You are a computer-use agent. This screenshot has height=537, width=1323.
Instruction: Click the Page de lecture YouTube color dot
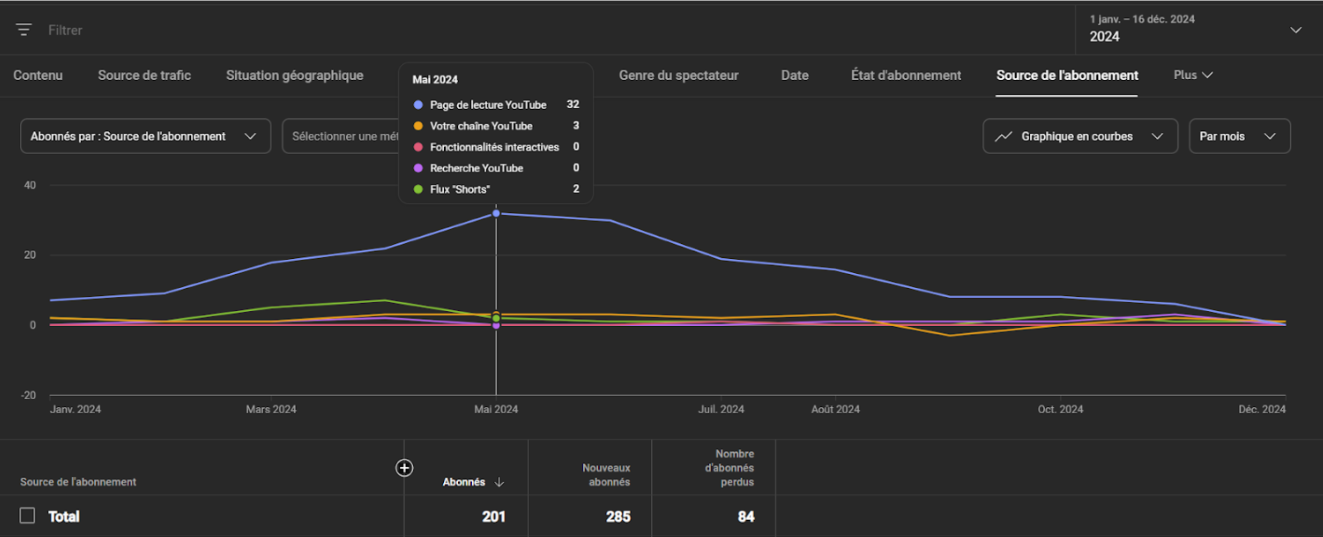(417, 105)
